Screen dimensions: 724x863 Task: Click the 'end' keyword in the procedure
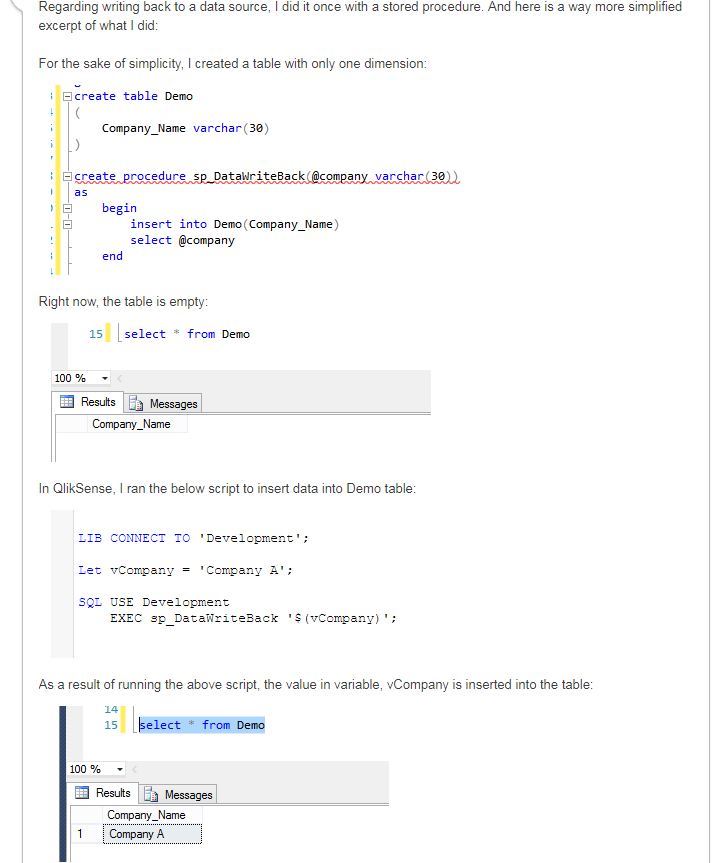[112, 256]
